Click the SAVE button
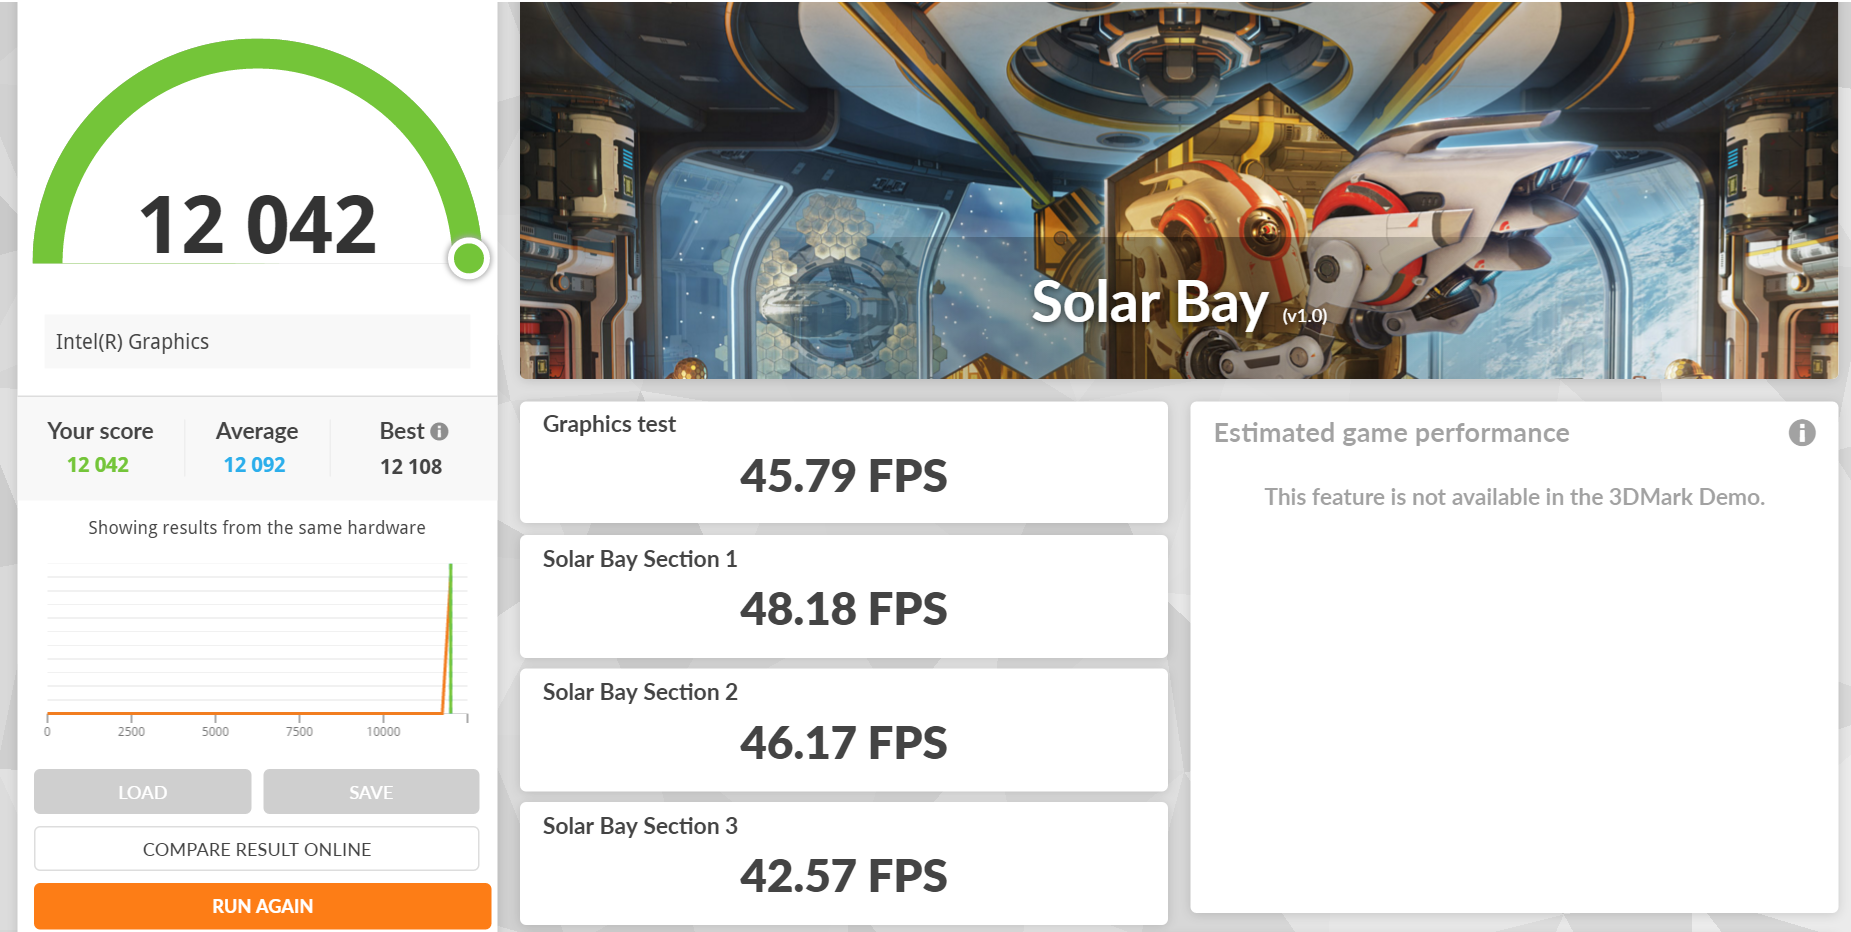The height and width of the screenshot is (932, 1851). click(x=371, y=792)
